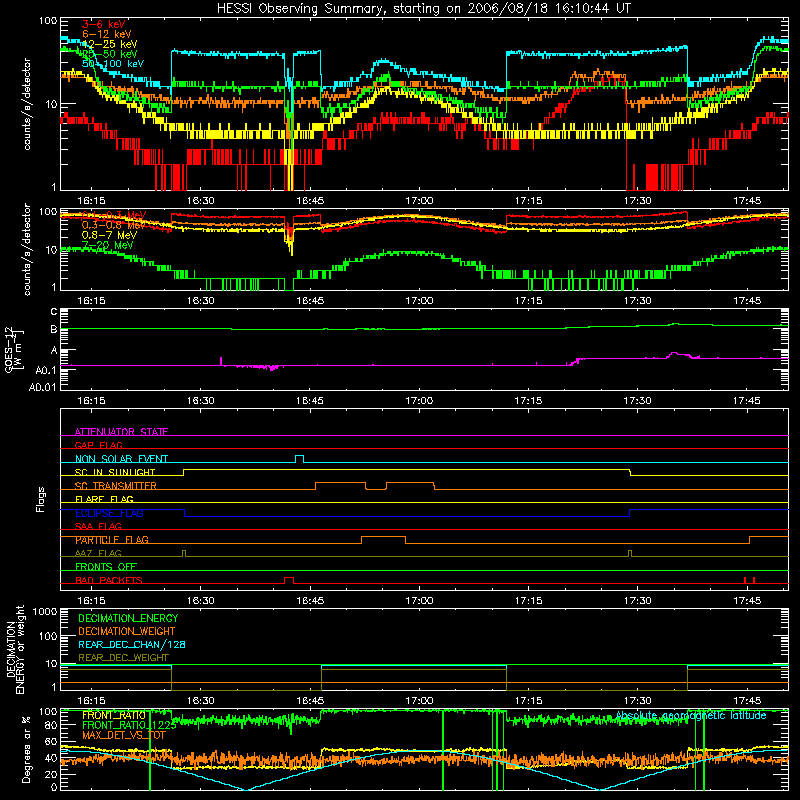Select the REAR_DEC_CHAN/128 legend label

132,644
